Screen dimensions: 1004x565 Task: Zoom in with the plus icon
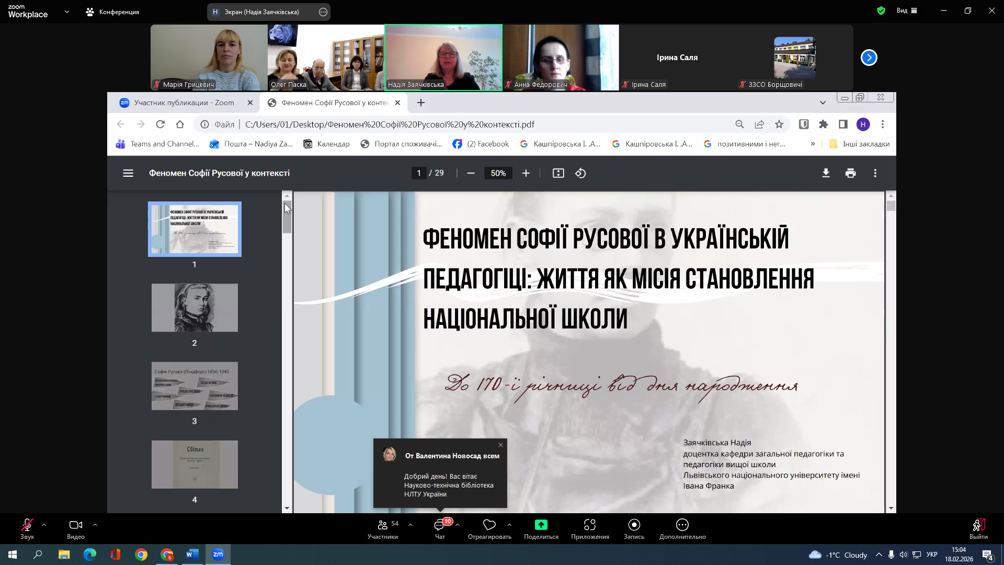[x=526, y=173]
